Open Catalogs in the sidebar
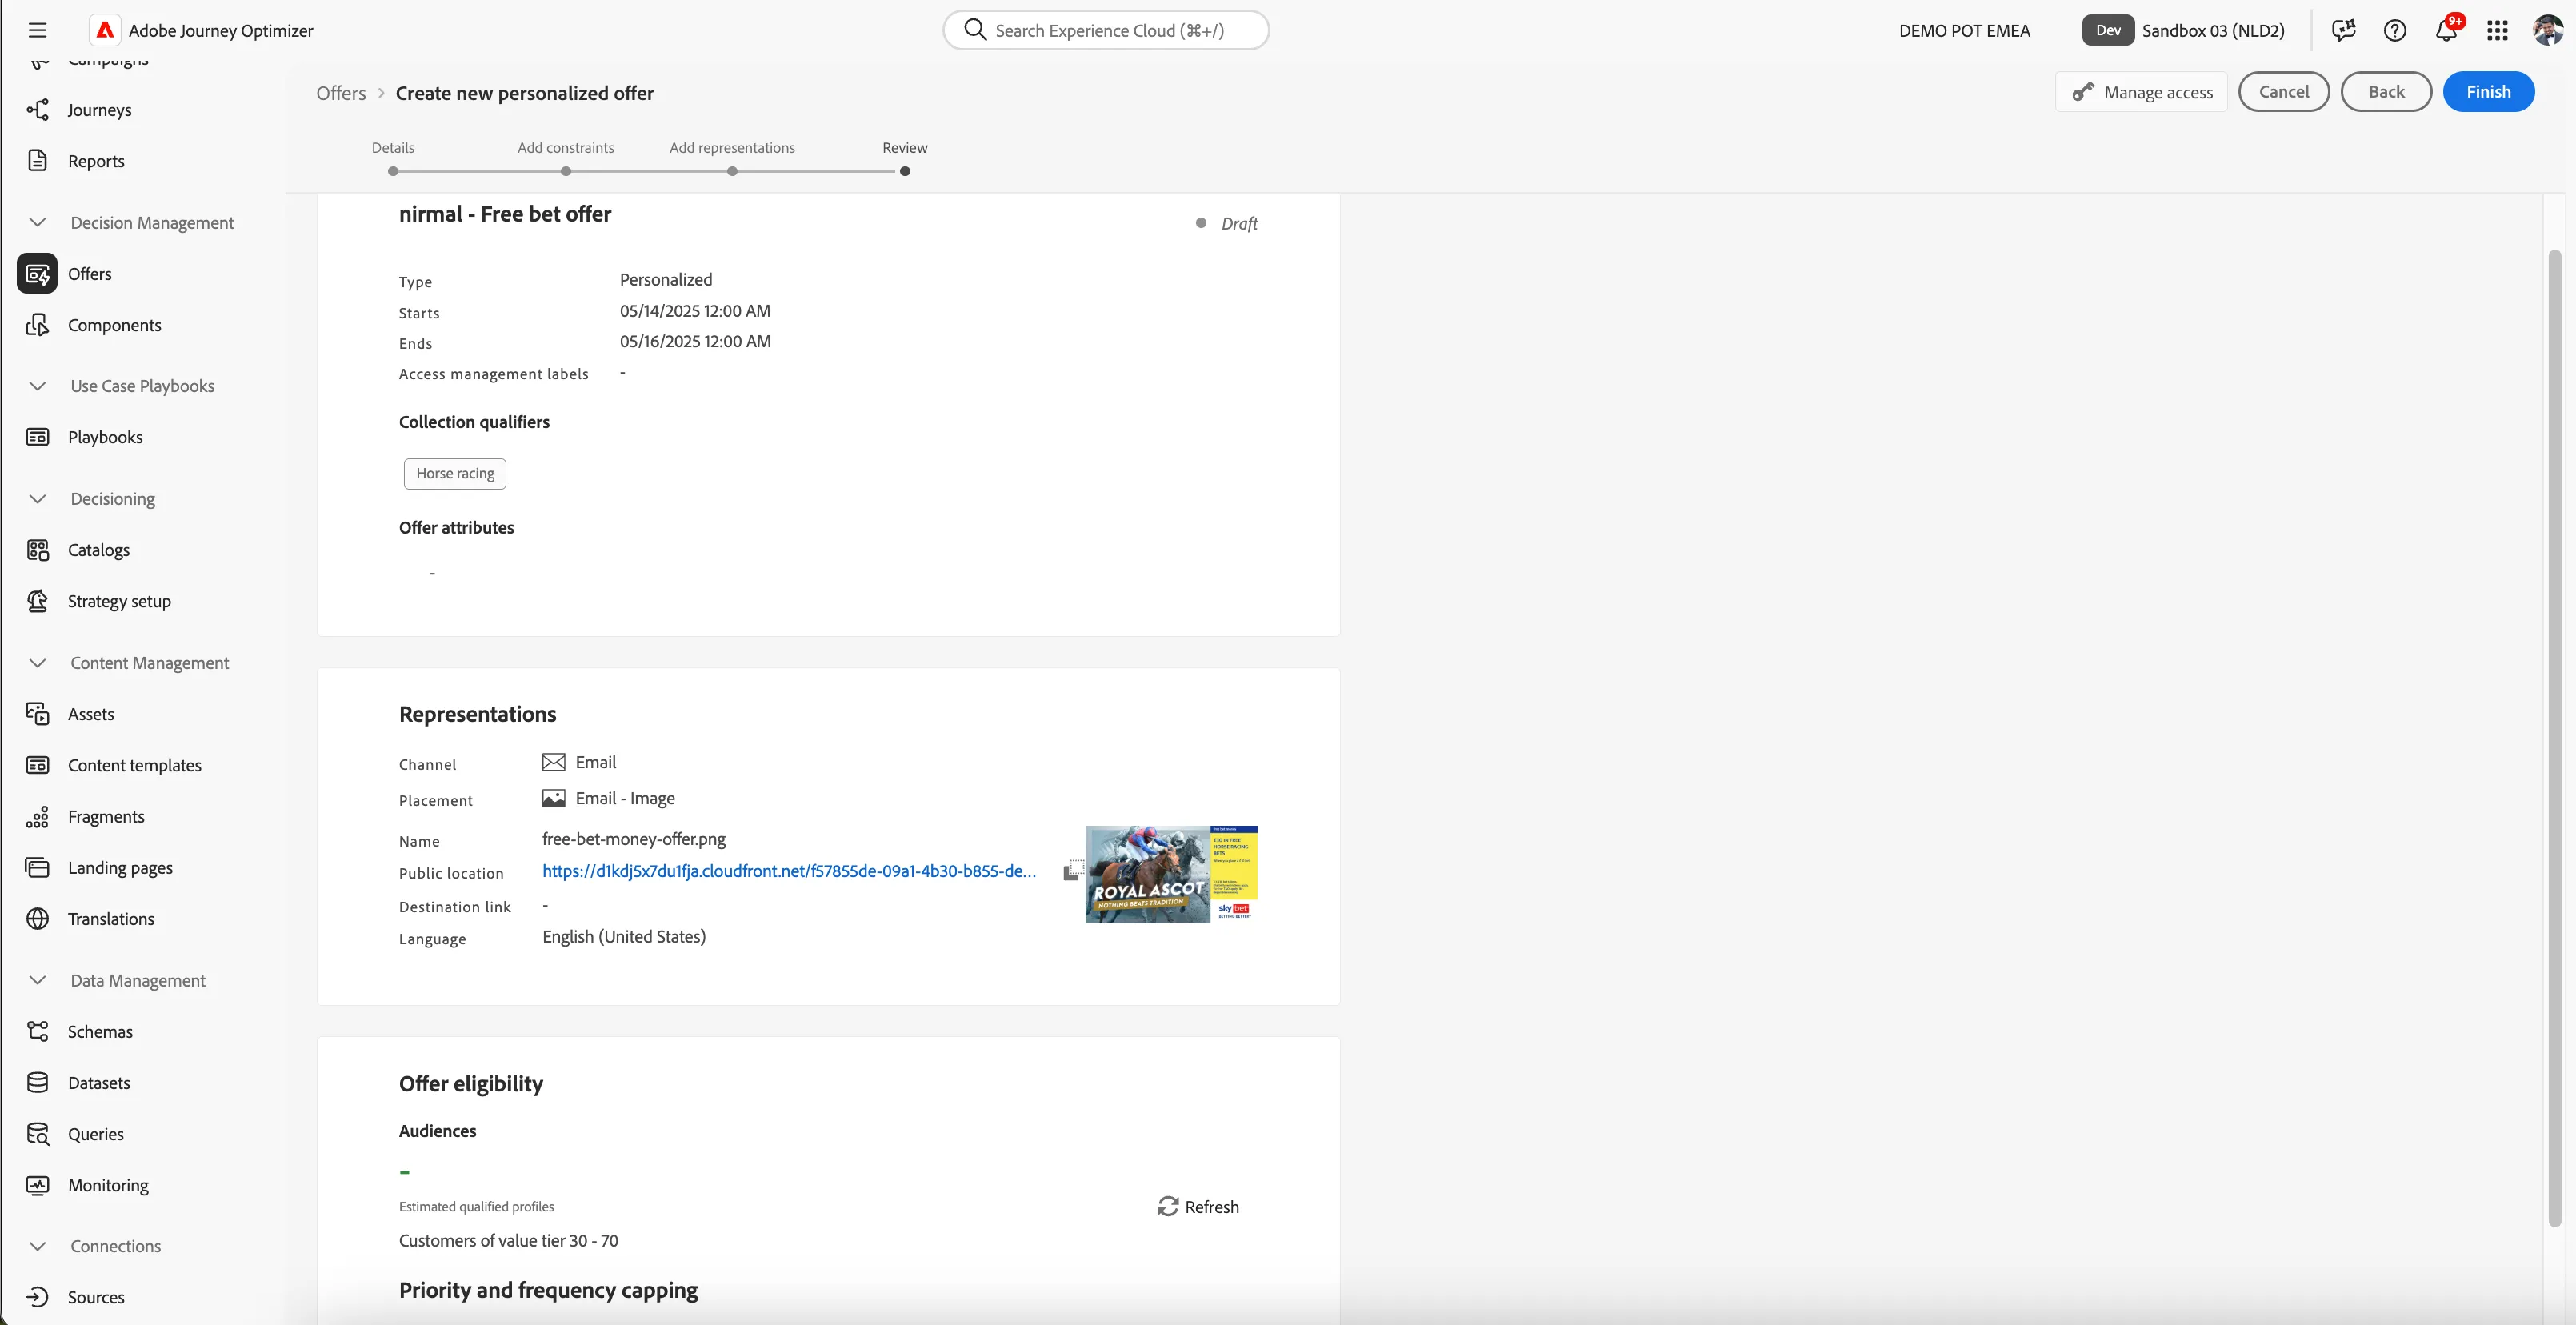The height and width of the screenshot is (1325, 2576). click(x=98, y=550)
